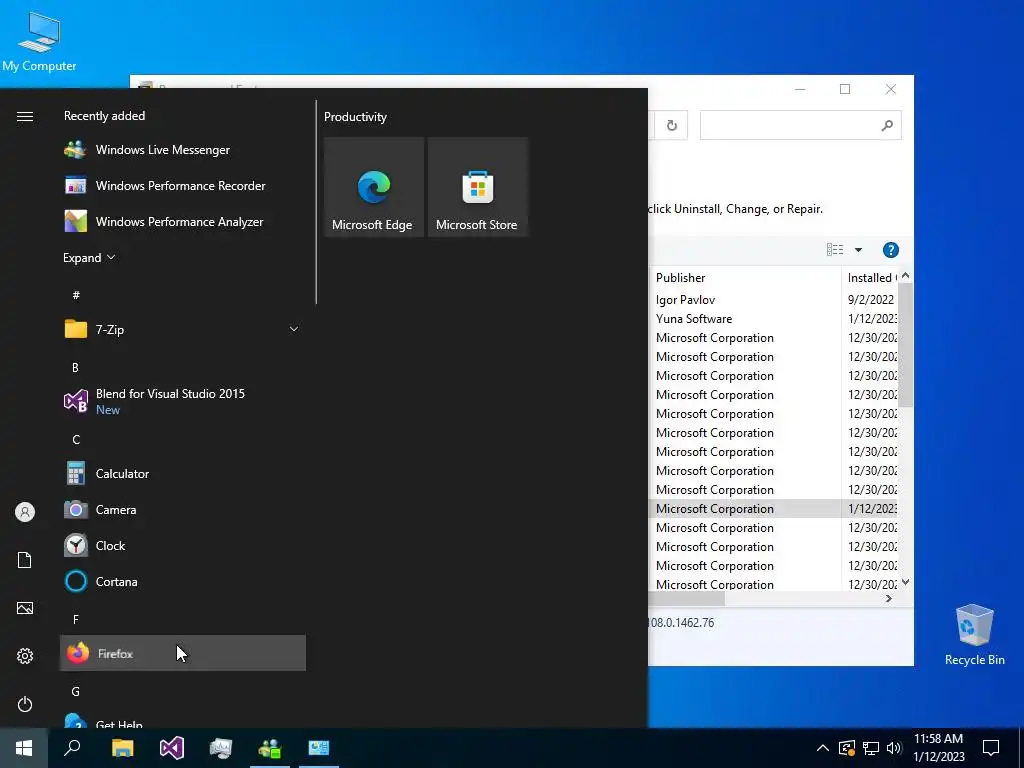Open Blend for Visual Studio 2015
The height and width of the screenshot is (768, 1024).
point(182,401)
